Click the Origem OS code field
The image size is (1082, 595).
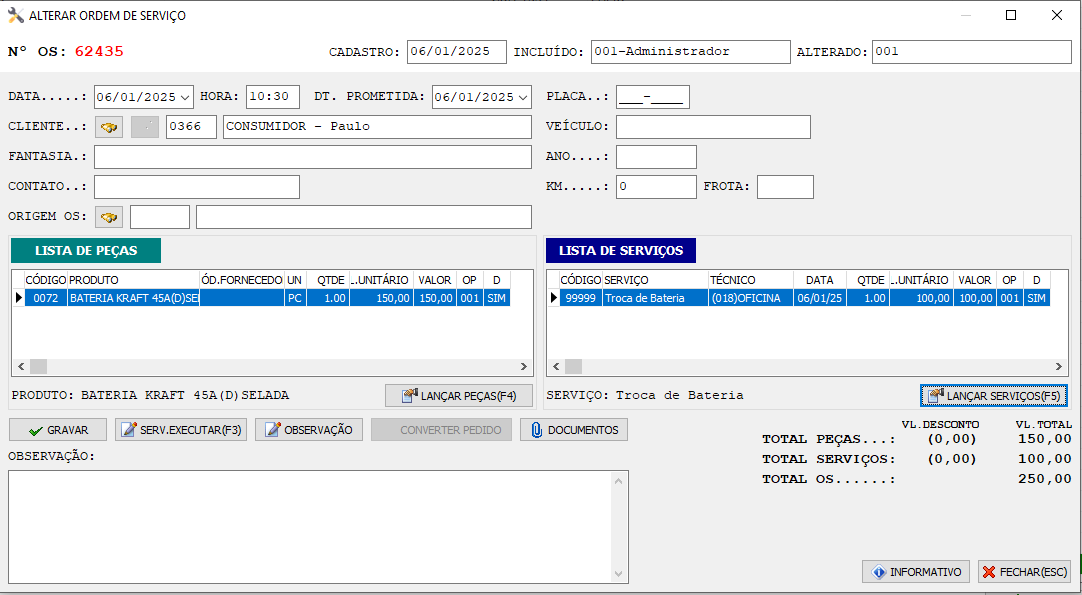click(159, 217)
